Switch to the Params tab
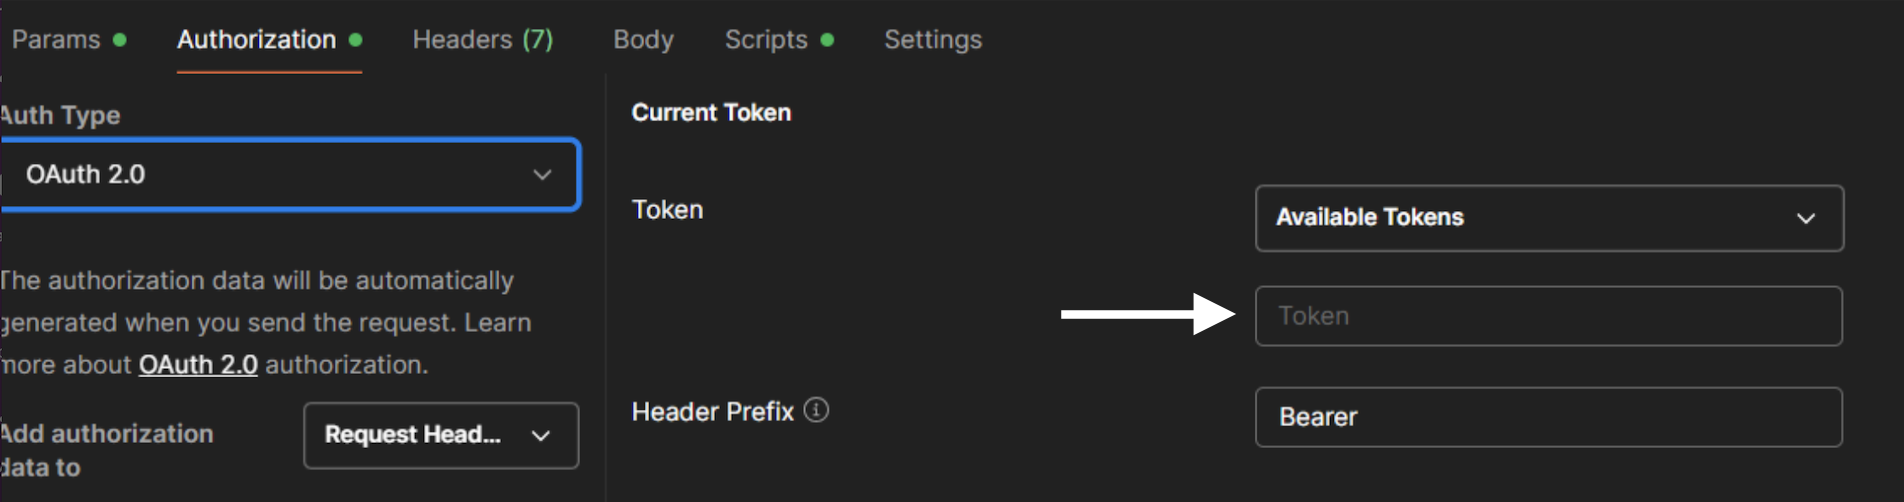Image resolution: width=1904 pixels, height=502 pixels. (x=56, y=39)
